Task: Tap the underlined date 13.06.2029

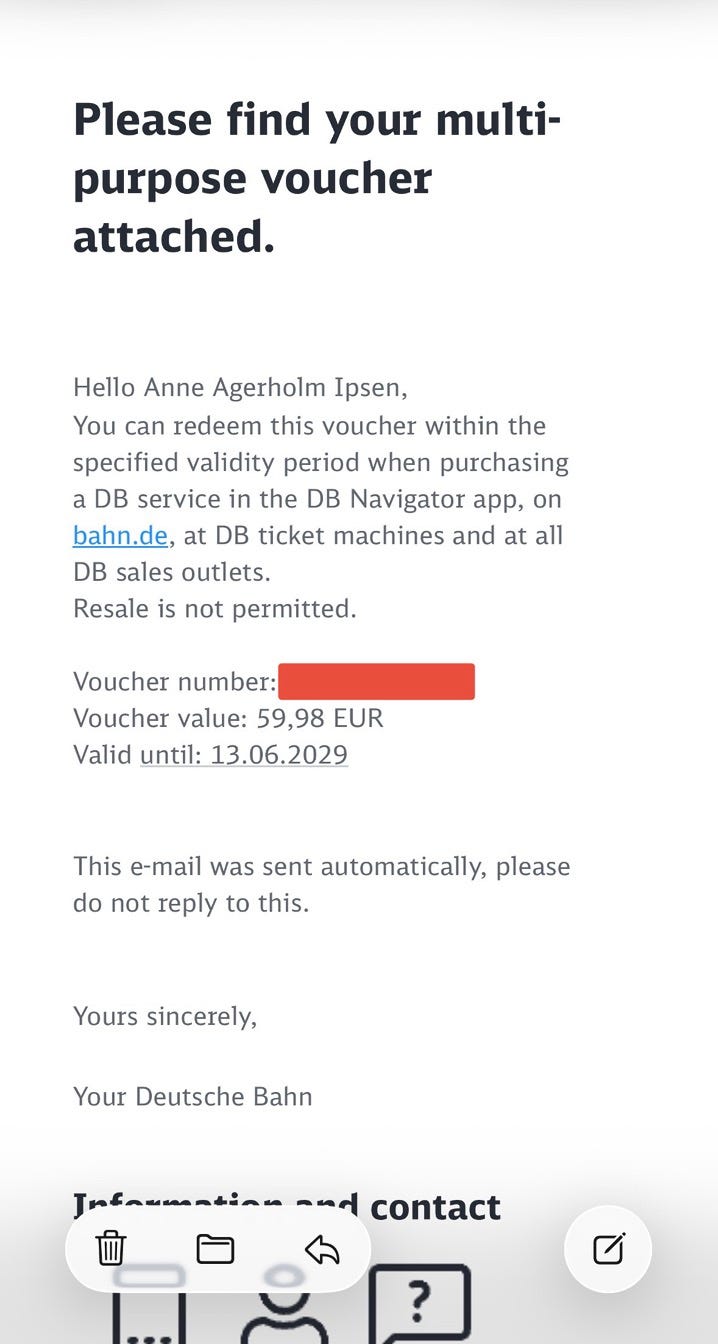Action: (x=244, y=753)
